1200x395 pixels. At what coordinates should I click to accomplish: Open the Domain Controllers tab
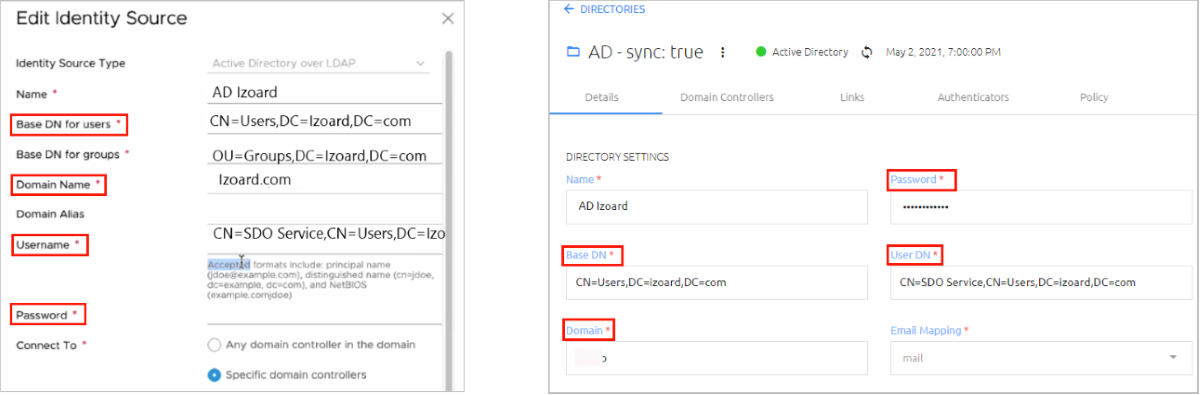coord(727,97)
